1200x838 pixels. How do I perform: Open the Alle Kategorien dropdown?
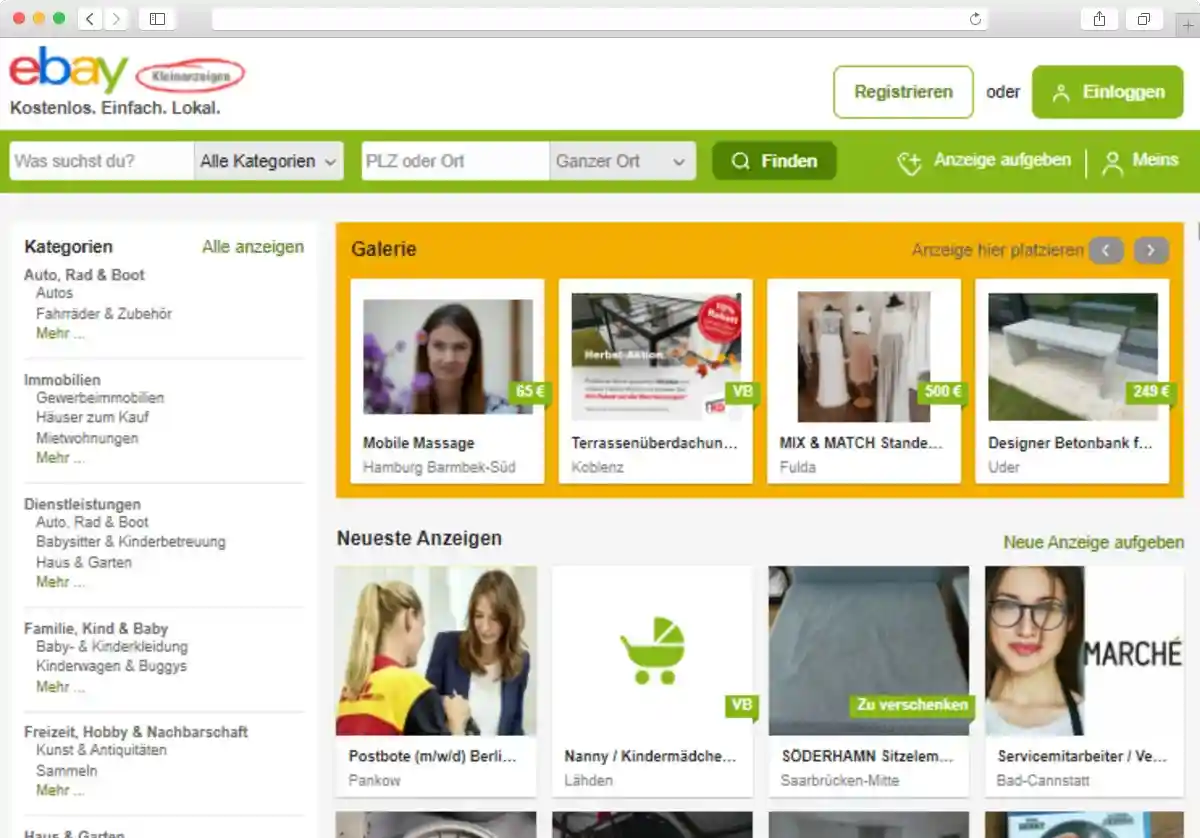(x=268, y=161)
